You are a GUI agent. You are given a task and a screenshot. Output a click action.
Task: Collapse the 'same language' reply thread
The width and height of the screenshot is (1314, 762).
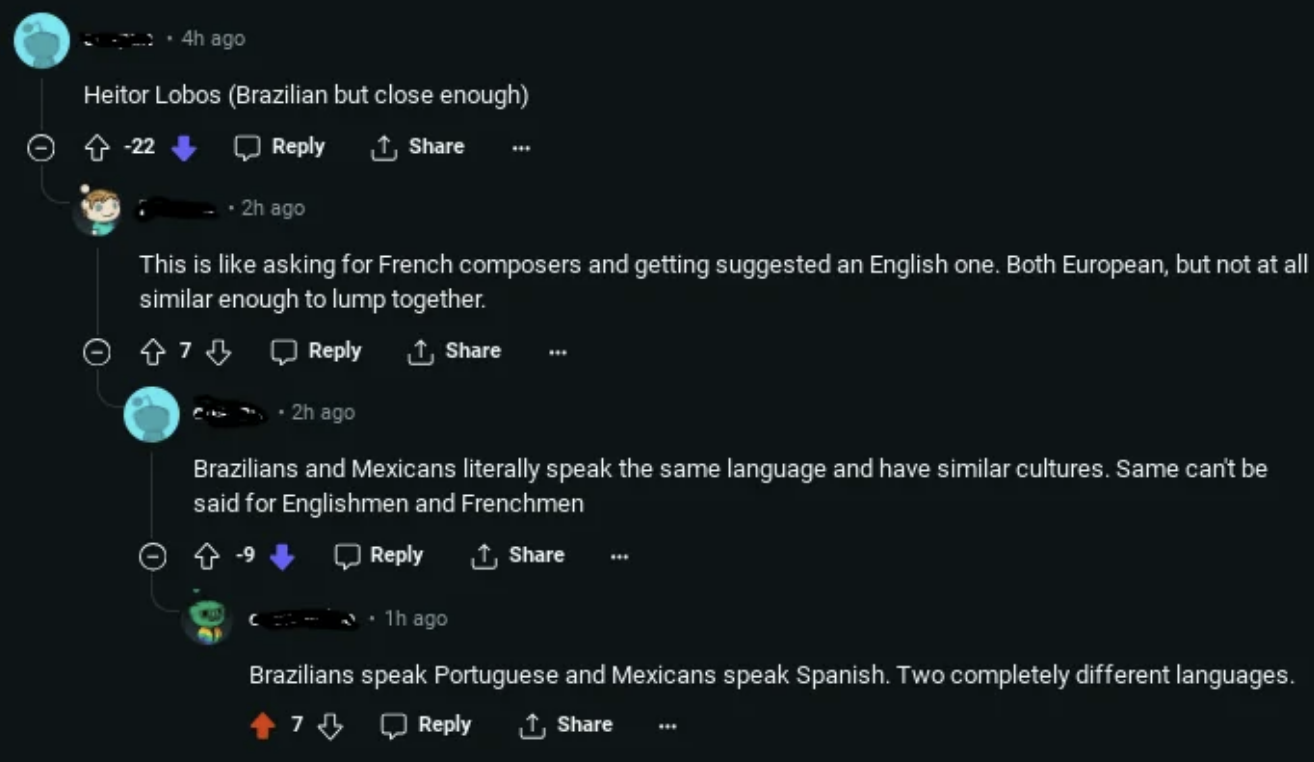point(152,556)
